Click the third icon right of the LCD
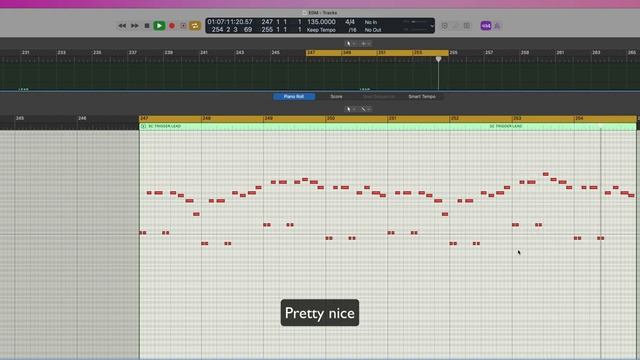Viewport: 640px width, 360px height. (467, 26)
